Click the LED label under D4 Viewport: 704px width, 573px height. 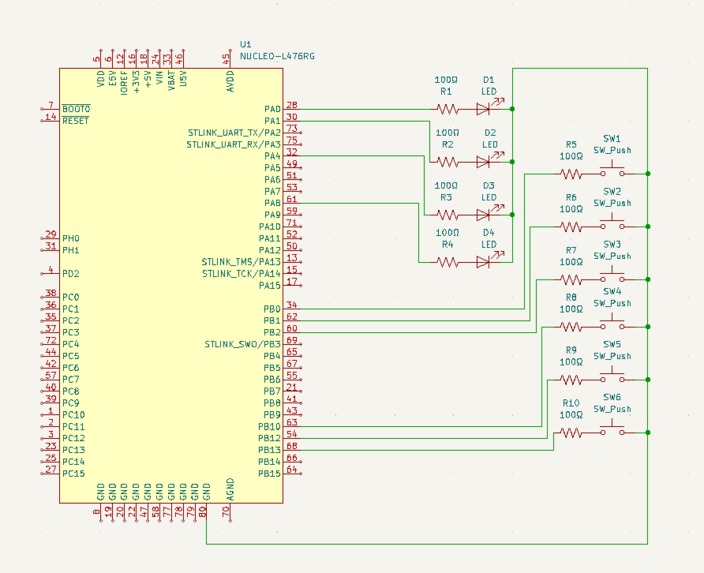pyautogui.click(x=489, y=245)
